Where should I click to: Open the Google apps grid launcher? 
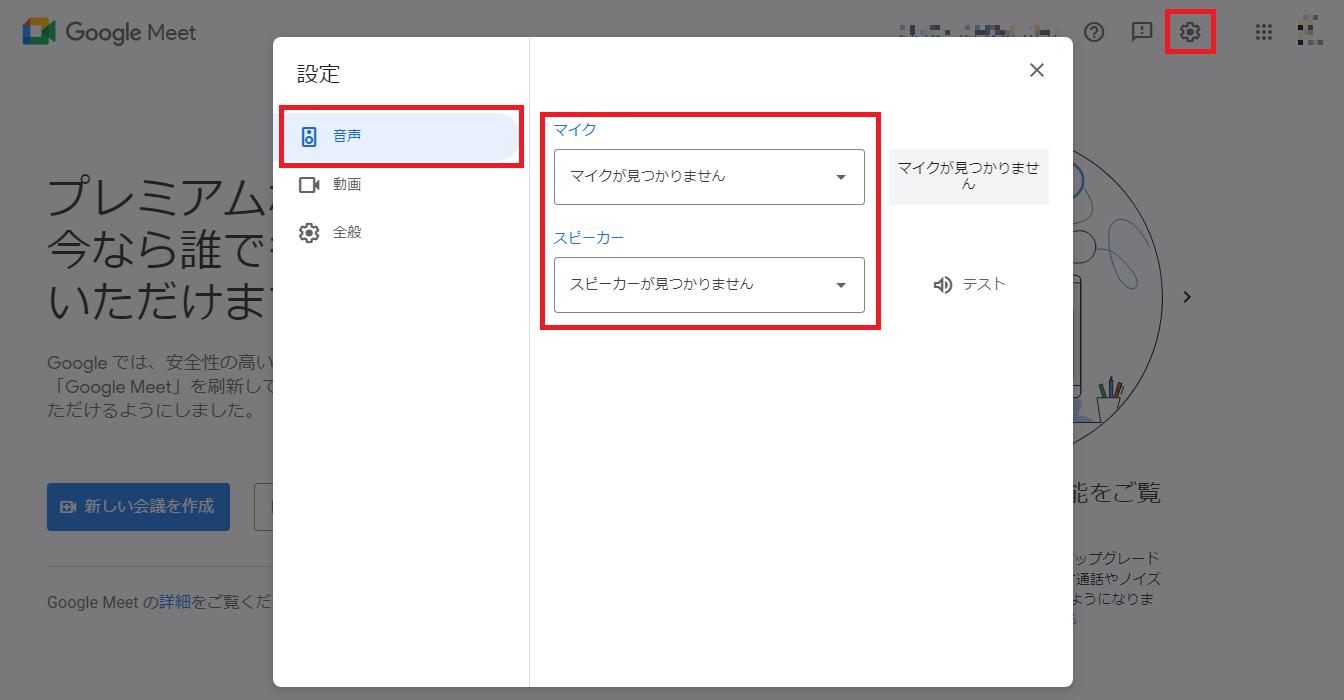[x=1263, y=32]
